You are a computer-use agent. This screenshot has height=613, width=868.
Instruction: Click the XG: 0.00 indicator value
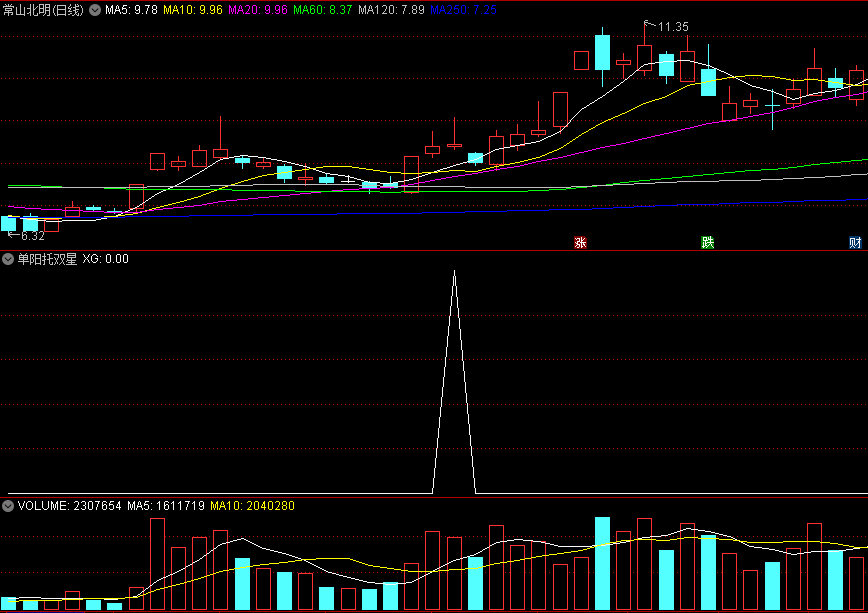tap(106, 259)
